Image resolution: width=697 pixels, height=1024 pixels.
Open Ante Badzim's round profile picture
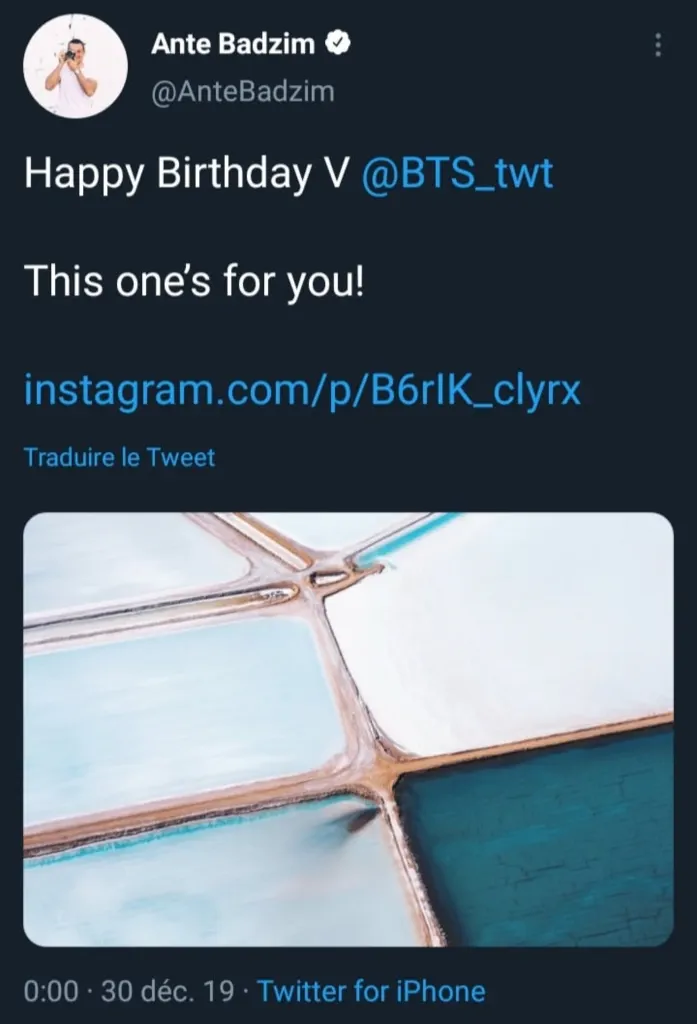click(x=75, y=66)
